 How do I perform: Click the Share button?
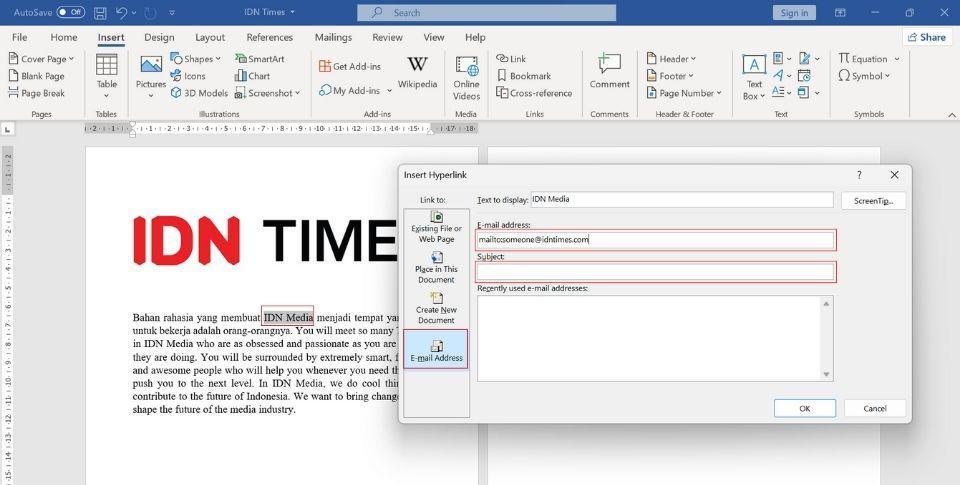[926, 37]
